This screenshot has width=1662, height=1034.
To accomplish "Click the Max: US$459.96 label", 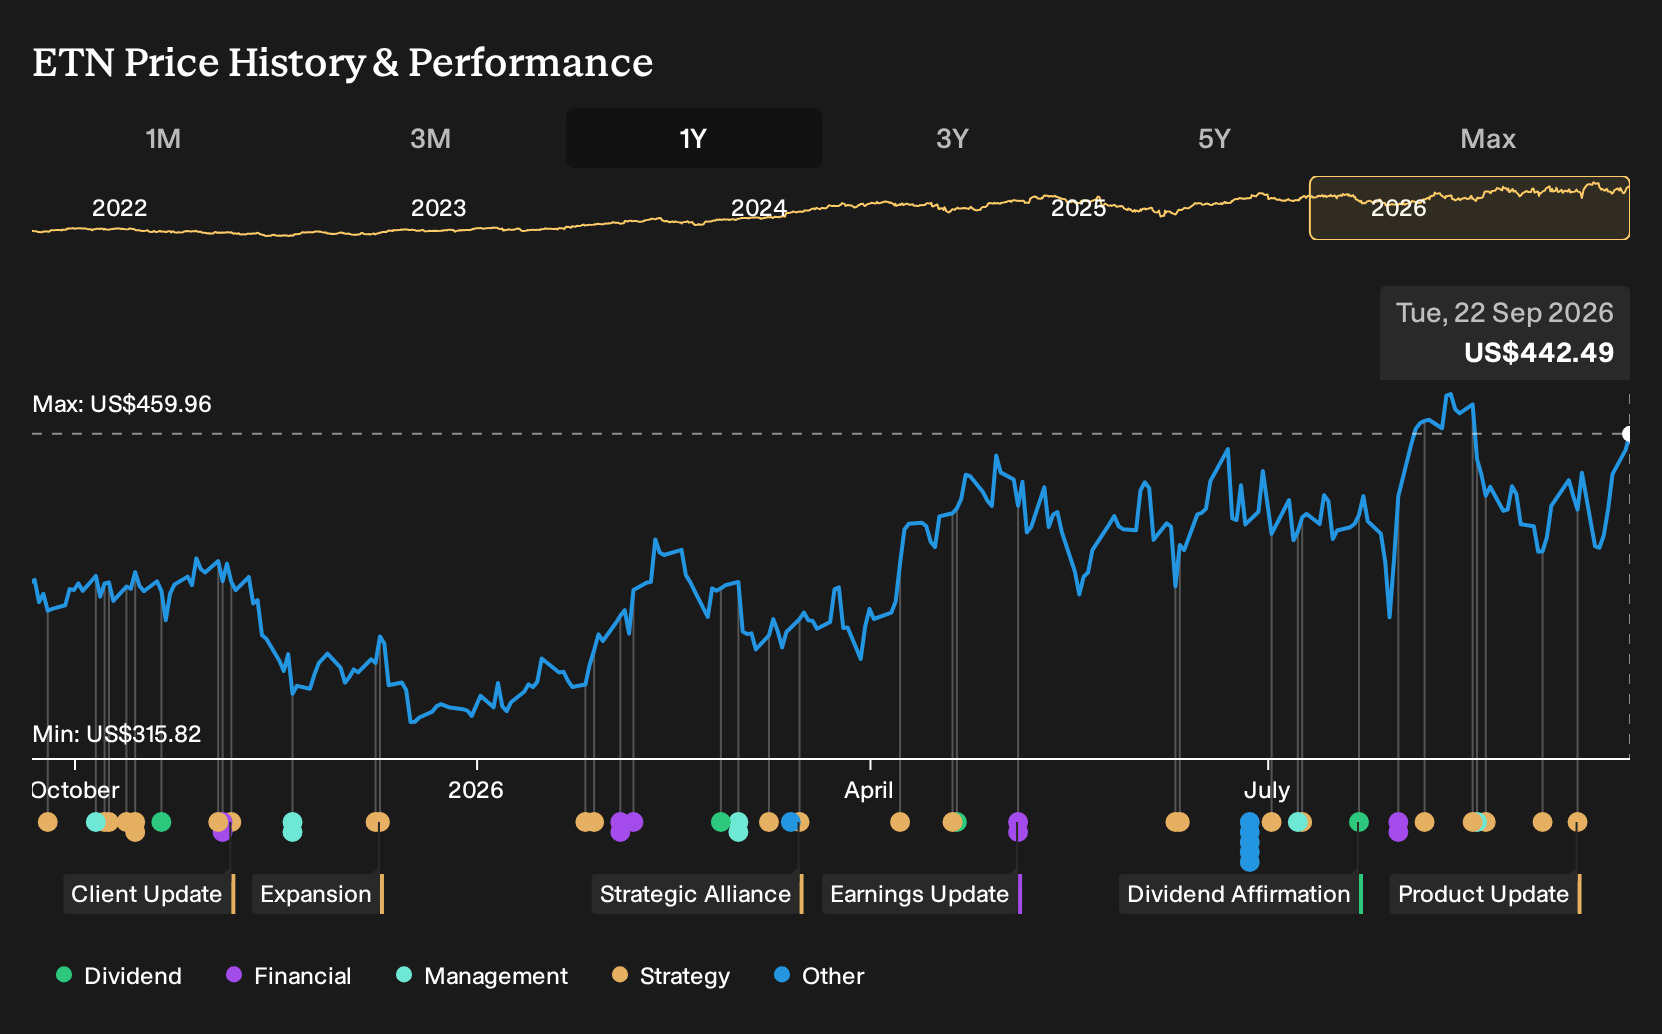I will [x=122, y=404].
